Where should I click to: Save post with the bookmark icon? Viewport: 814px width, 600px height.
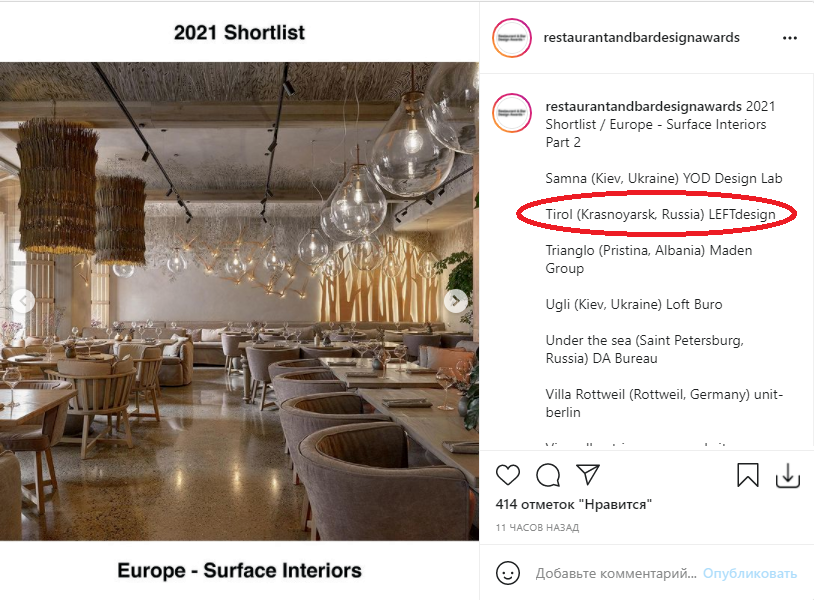748,475
